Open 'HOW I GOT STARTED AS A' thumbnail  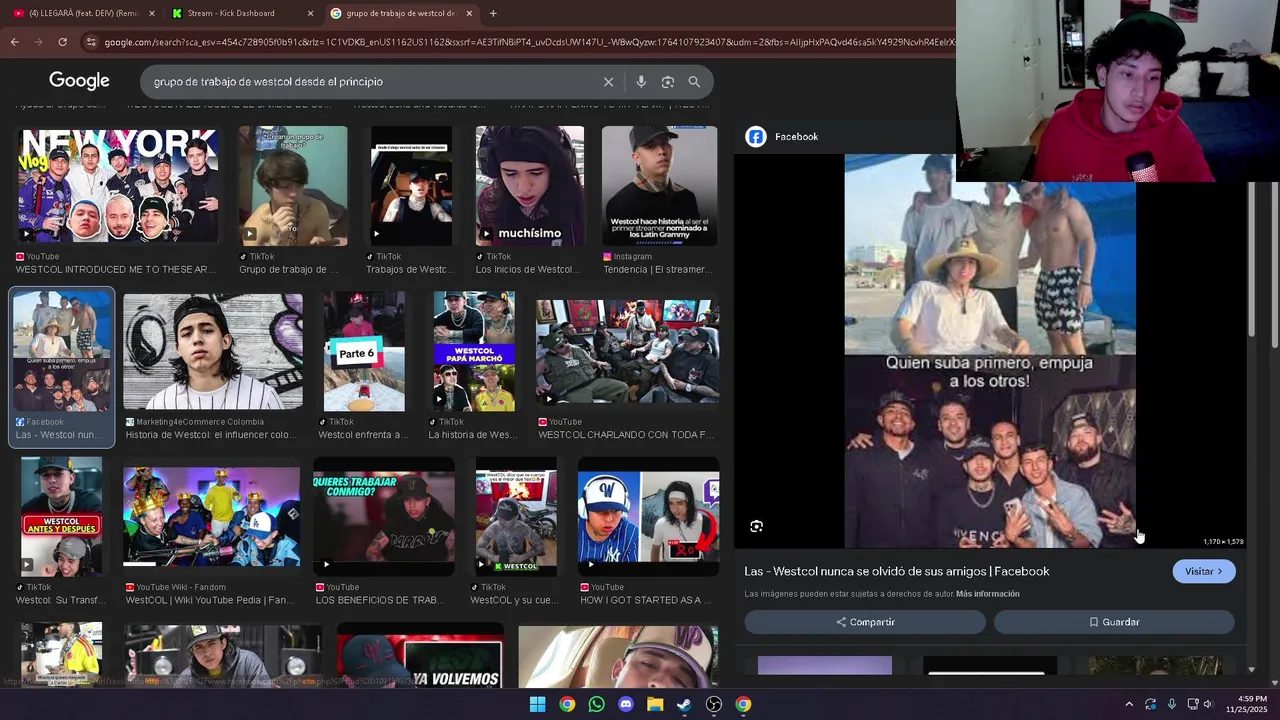[x=648, y=517]
